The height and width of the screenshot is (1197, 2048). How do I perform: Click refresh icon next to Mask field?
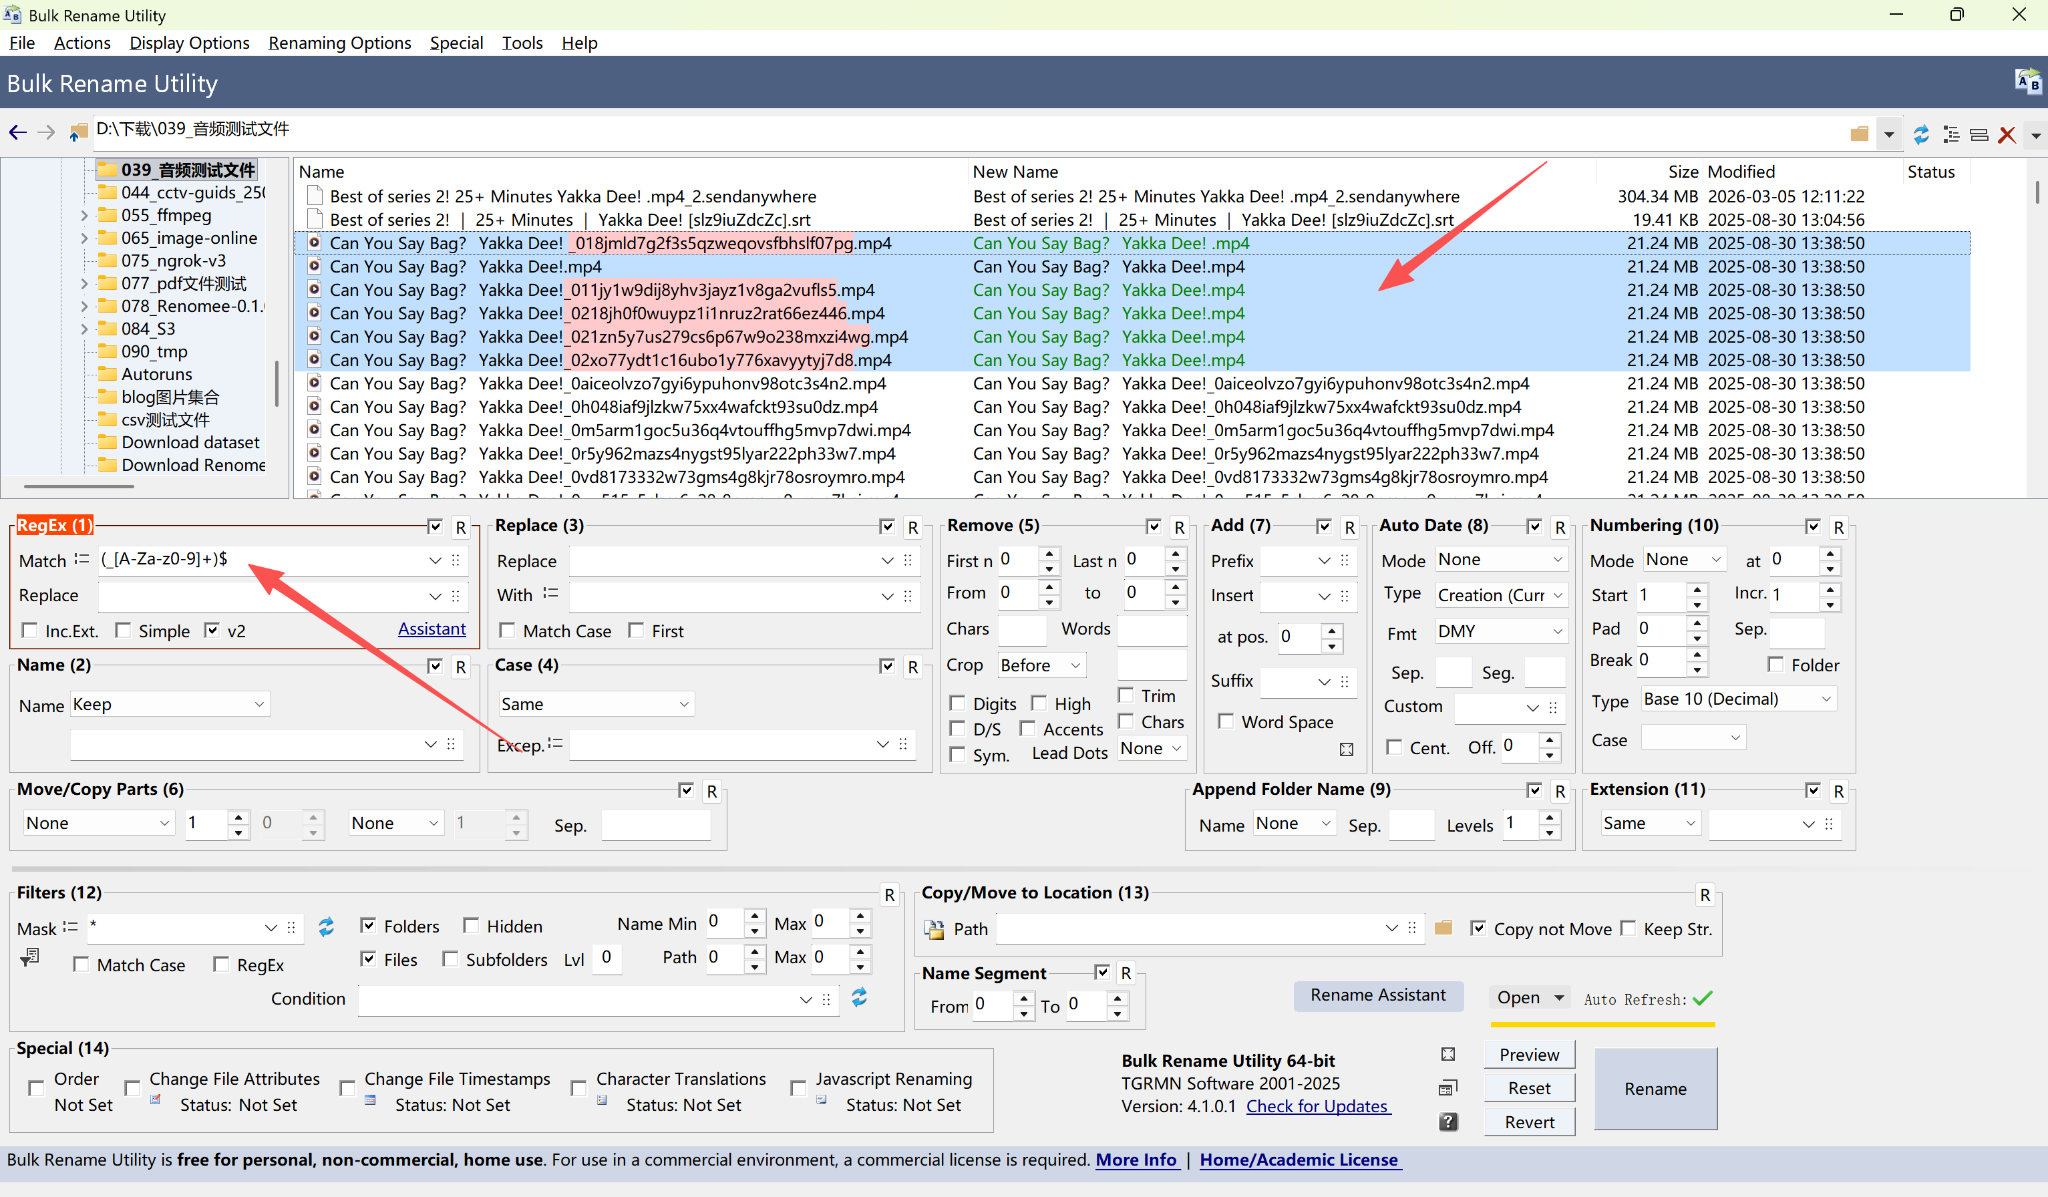(326, 927)
